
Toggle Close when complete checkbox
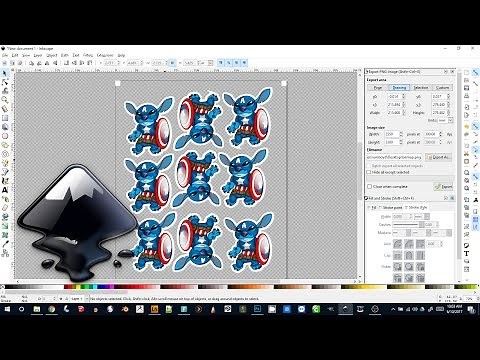point(369,187)
